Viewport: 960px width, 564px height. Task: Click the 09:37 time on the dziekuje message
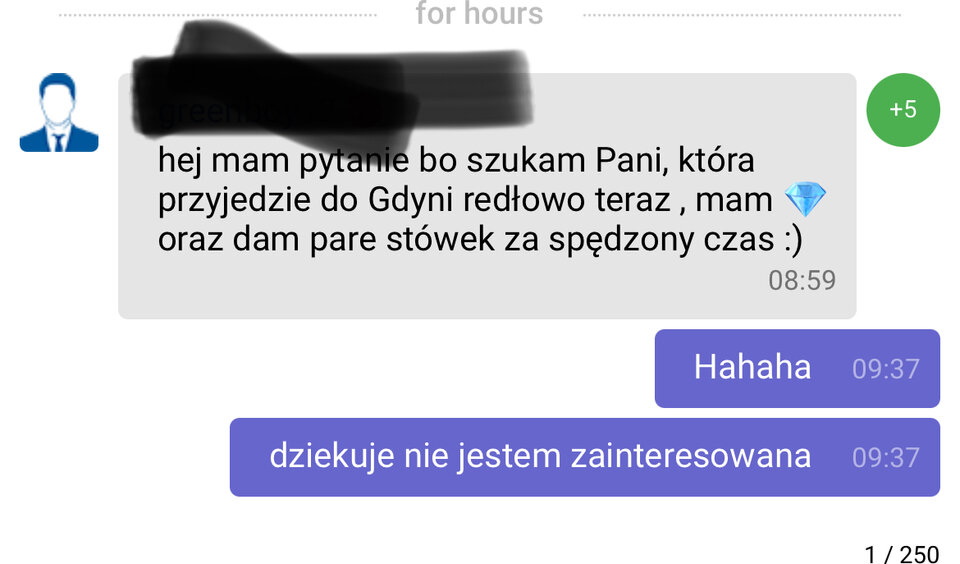(885, 457)
